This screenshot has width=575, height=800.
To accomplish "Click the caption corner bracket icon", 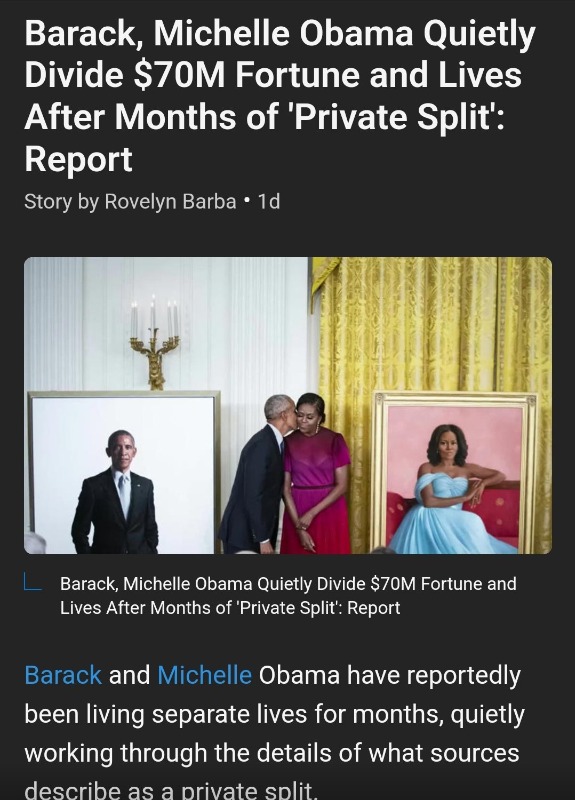I will pyautogui.click(x=33, y=581).
